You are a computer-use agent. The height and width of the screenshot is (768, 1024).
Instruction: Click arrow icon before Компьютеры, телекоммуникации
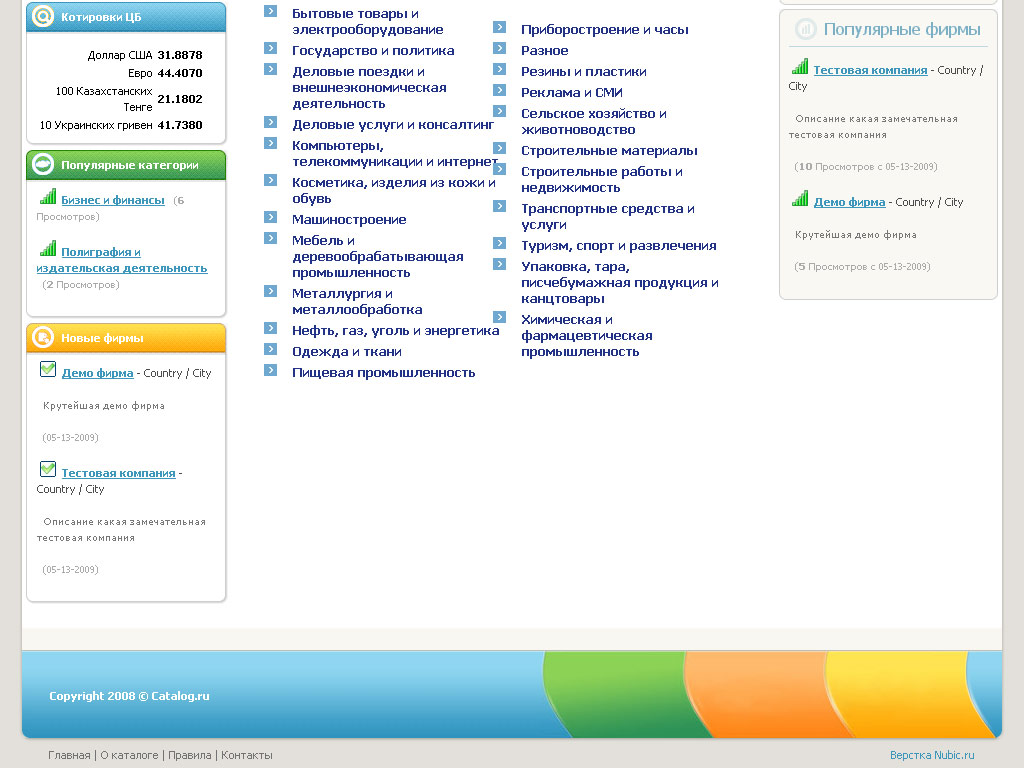coord(270,143)
